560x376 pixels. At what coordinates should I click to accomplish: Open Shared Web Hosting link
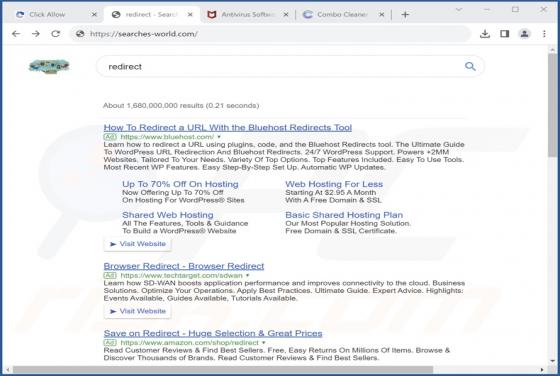(168, 215)
